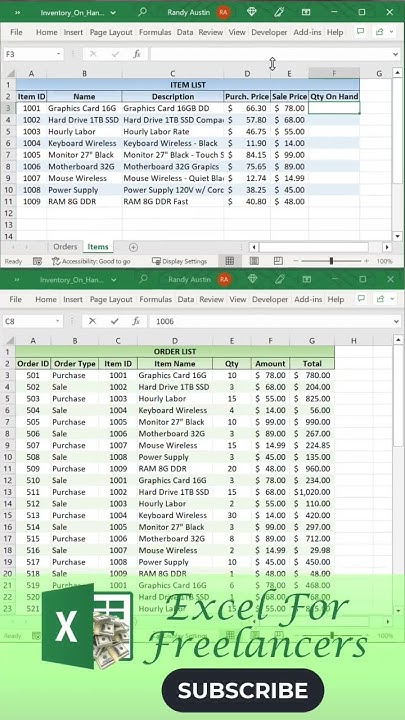Click 100% zoom level in top status bar
The image size is (405, 720).
[x=384, y=261]
